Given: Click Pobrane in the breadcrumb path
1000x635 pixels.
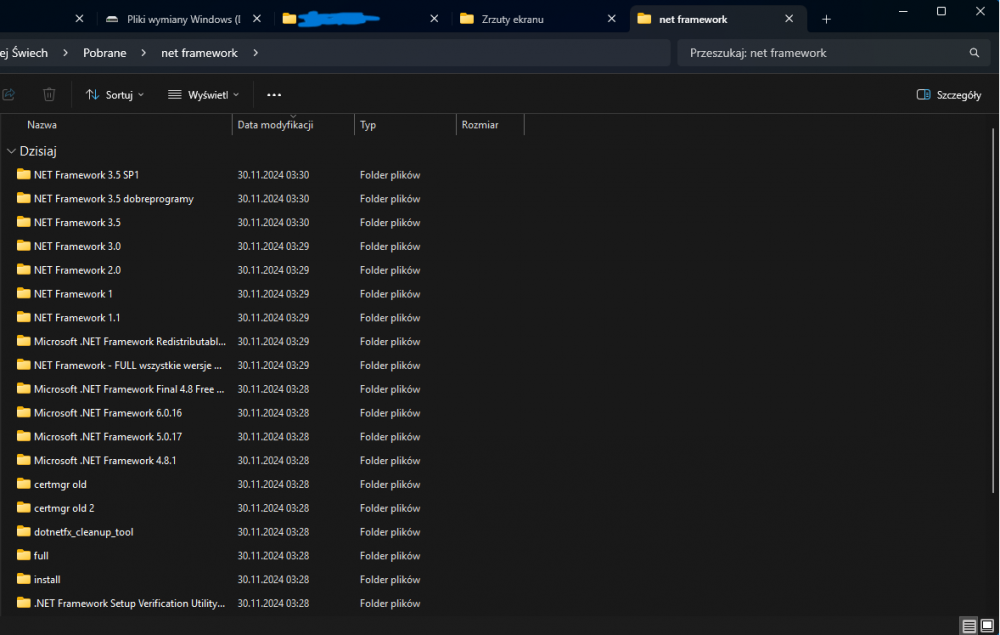Looking at the screenshot, I should point(105,53).
